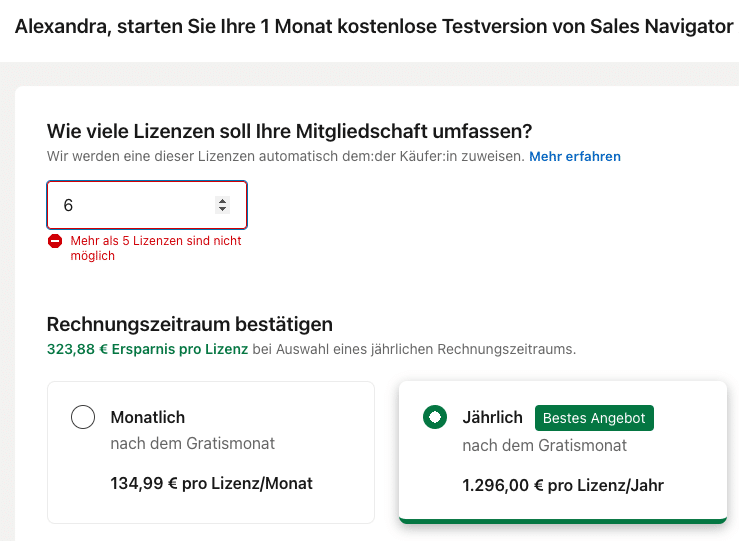
Task: Click the heading 'Rechnungszeitraum bestätigen'
Action: (189, 324)
